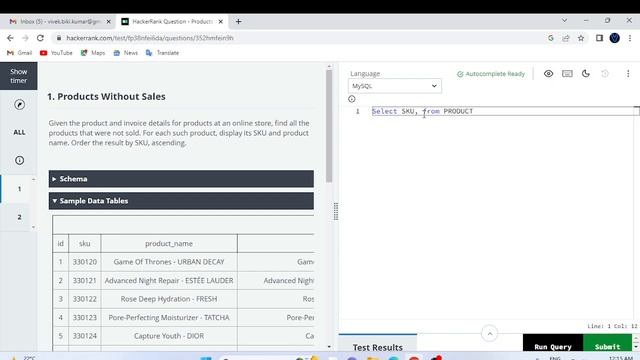640x360 pixels.
Task: Open the info icon in left sidebar
Action: (x=19, y=160)
